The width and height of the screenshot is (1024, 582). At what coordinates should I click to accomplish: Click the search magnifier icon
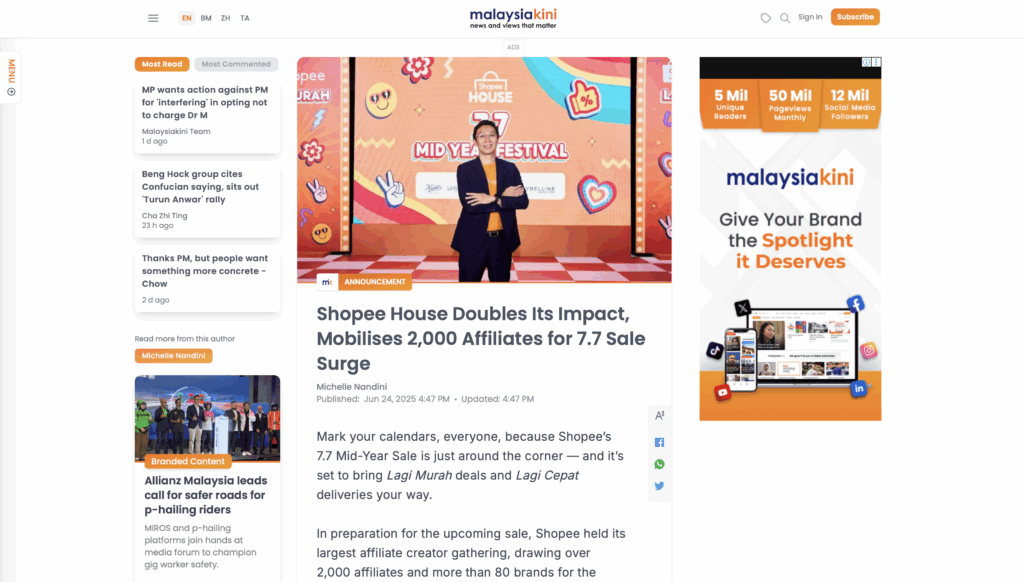click(785, 18)
